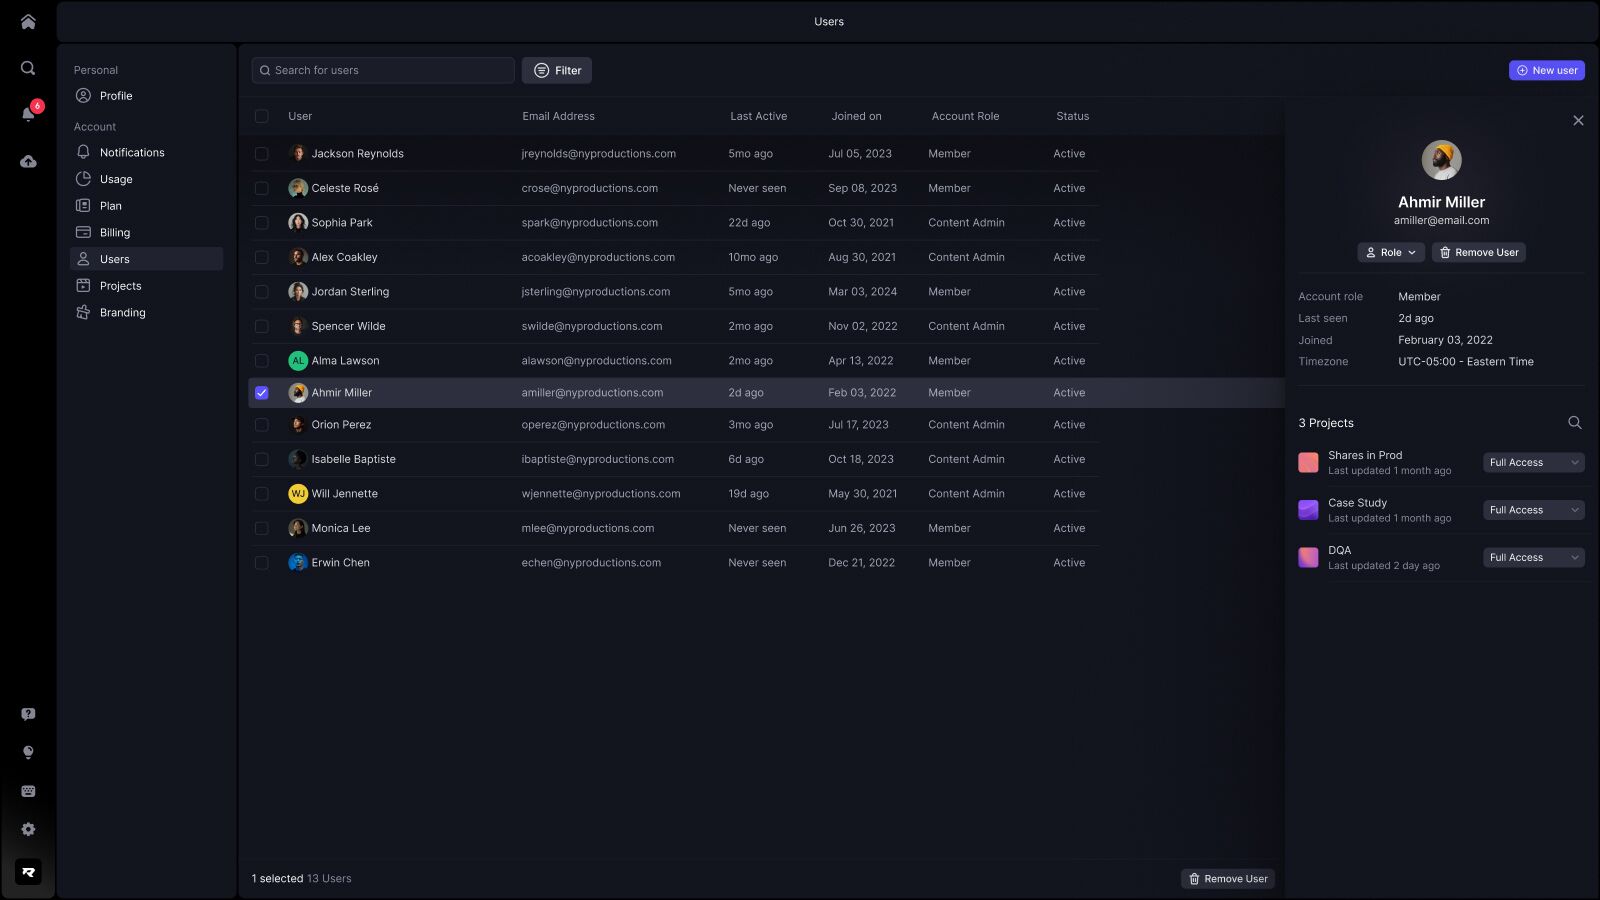Image resolution: width=1600 pixels, height=900 pixels.
Task: Check notifications via the bell icon
Action: (28, 113)
